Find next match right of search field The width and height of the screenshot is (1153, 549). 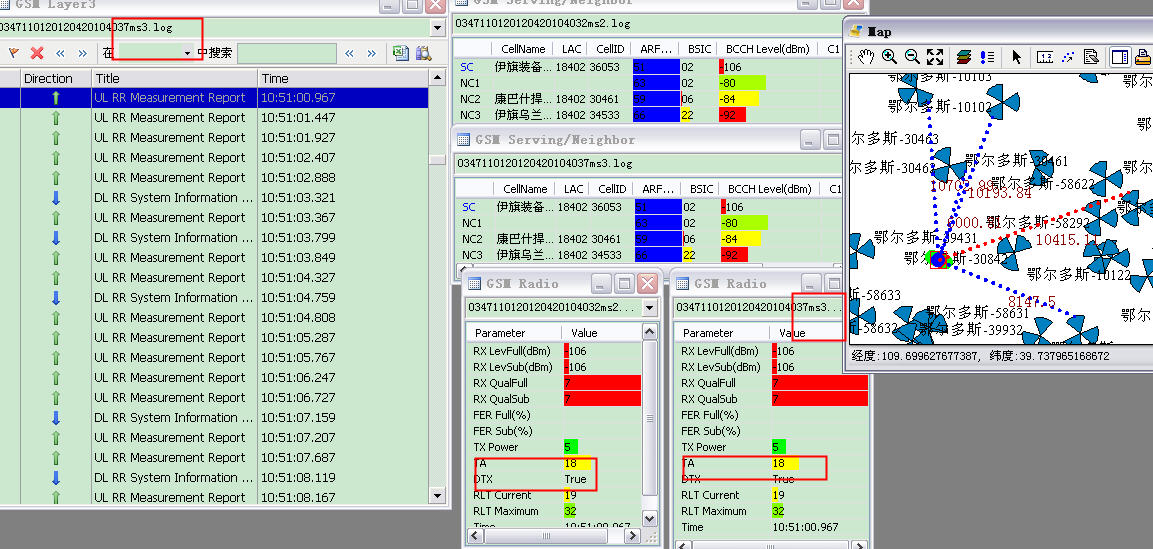click(371, 53)
